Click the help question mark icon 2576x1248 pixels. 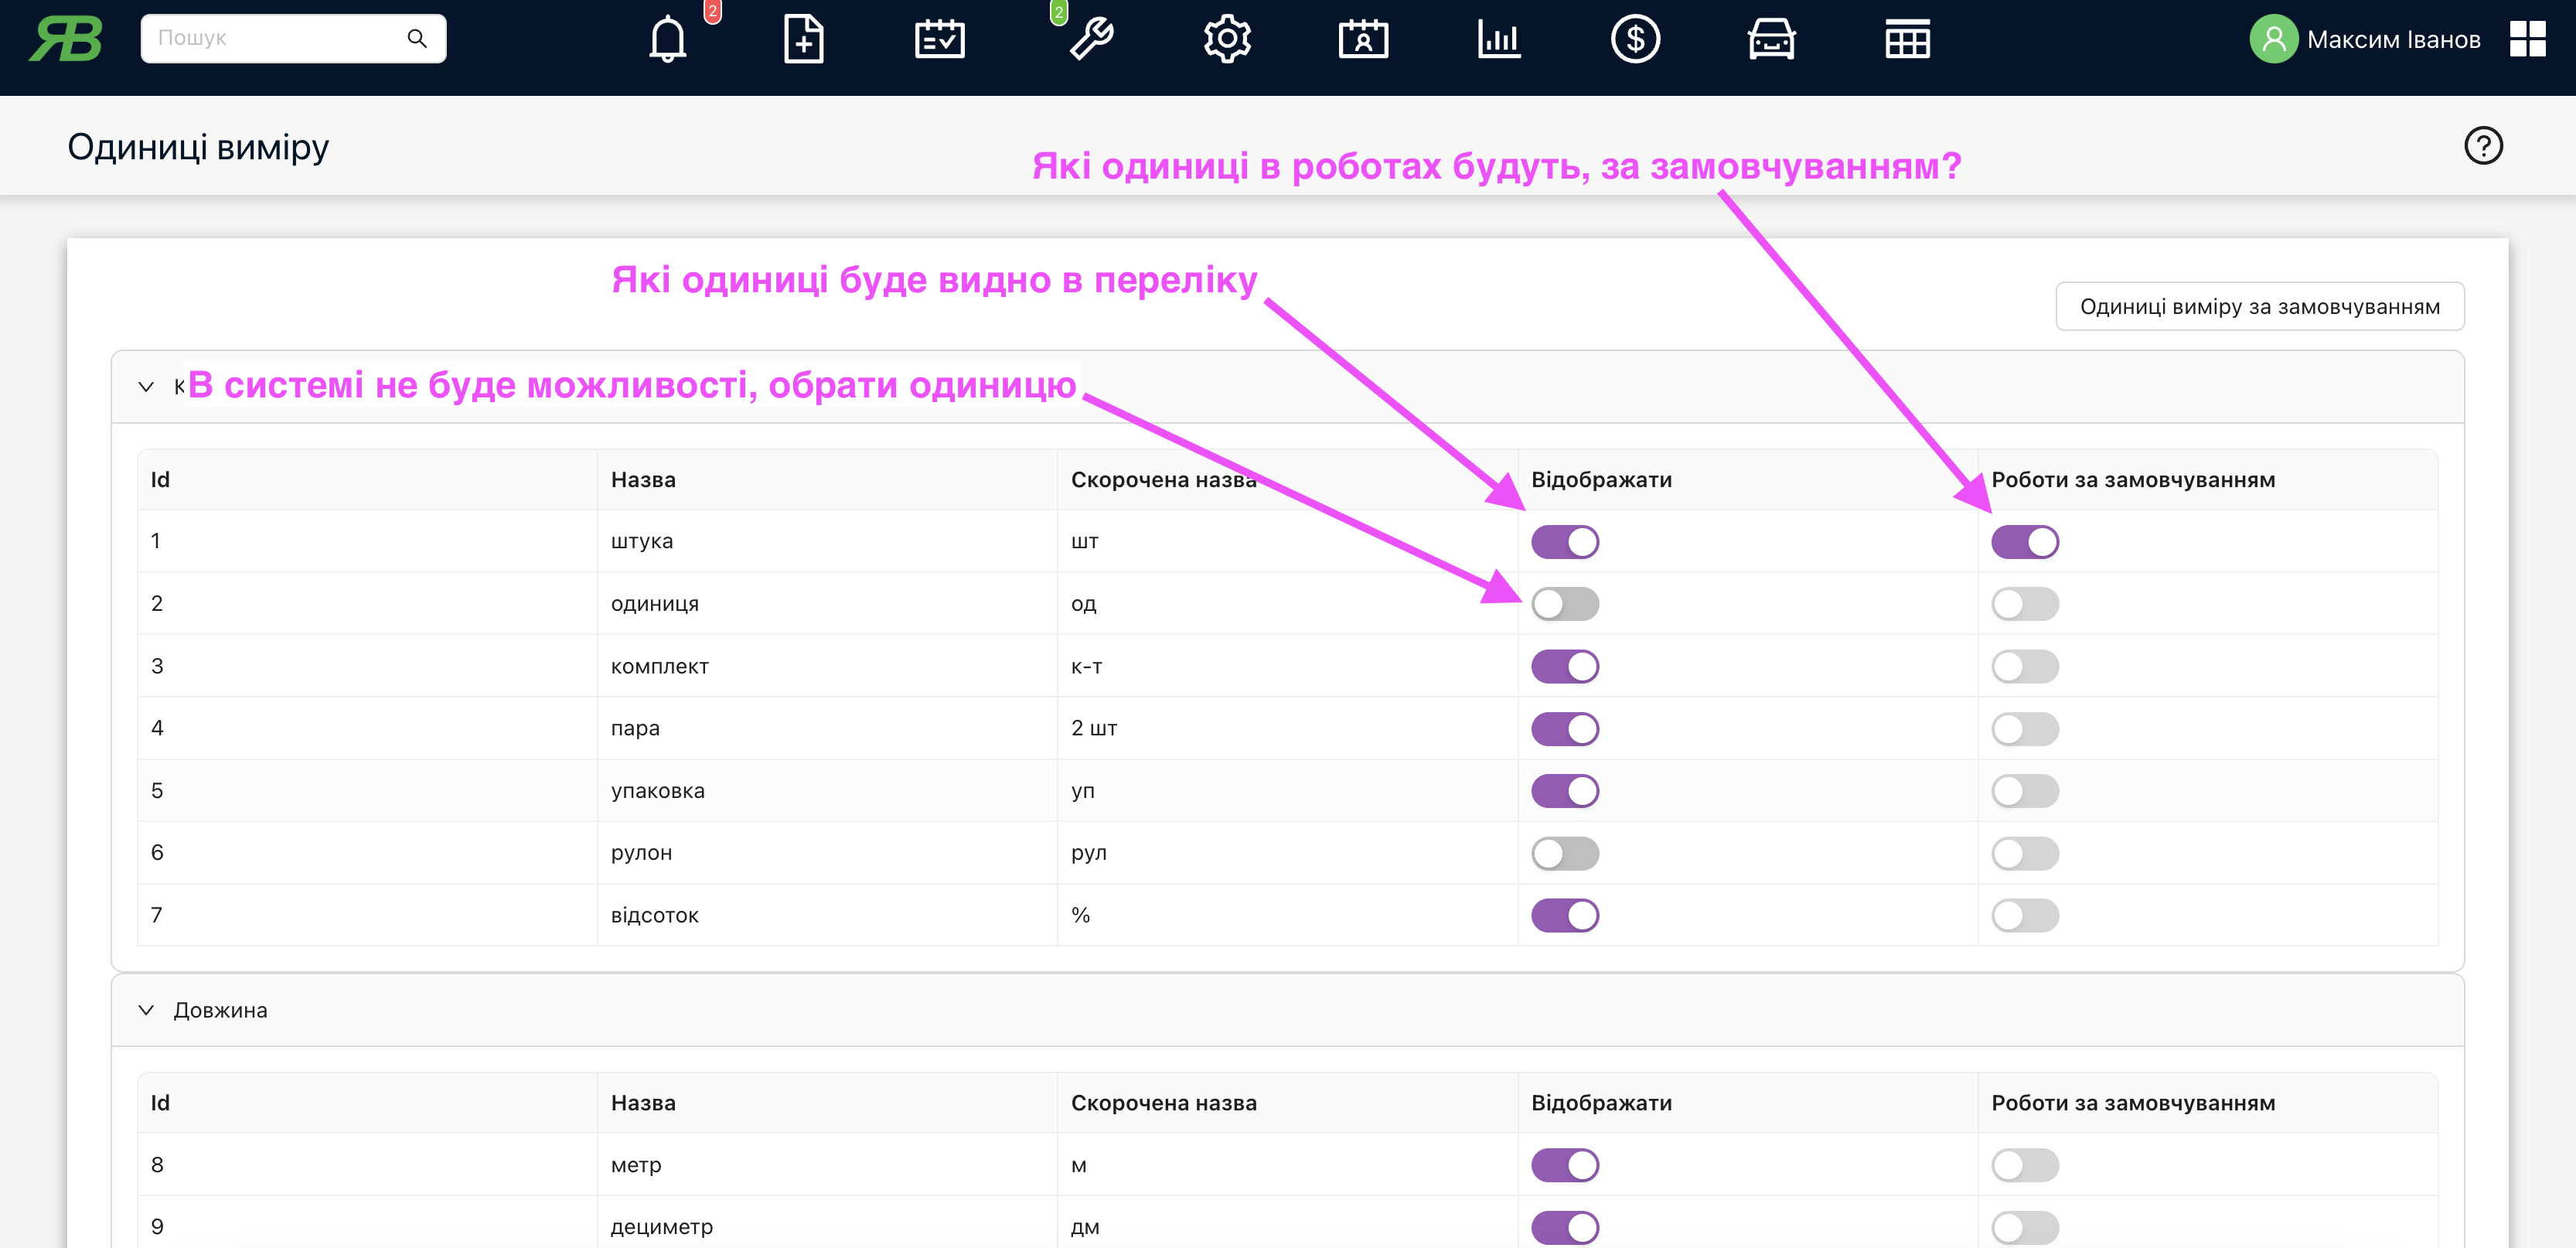[2482, 146]
